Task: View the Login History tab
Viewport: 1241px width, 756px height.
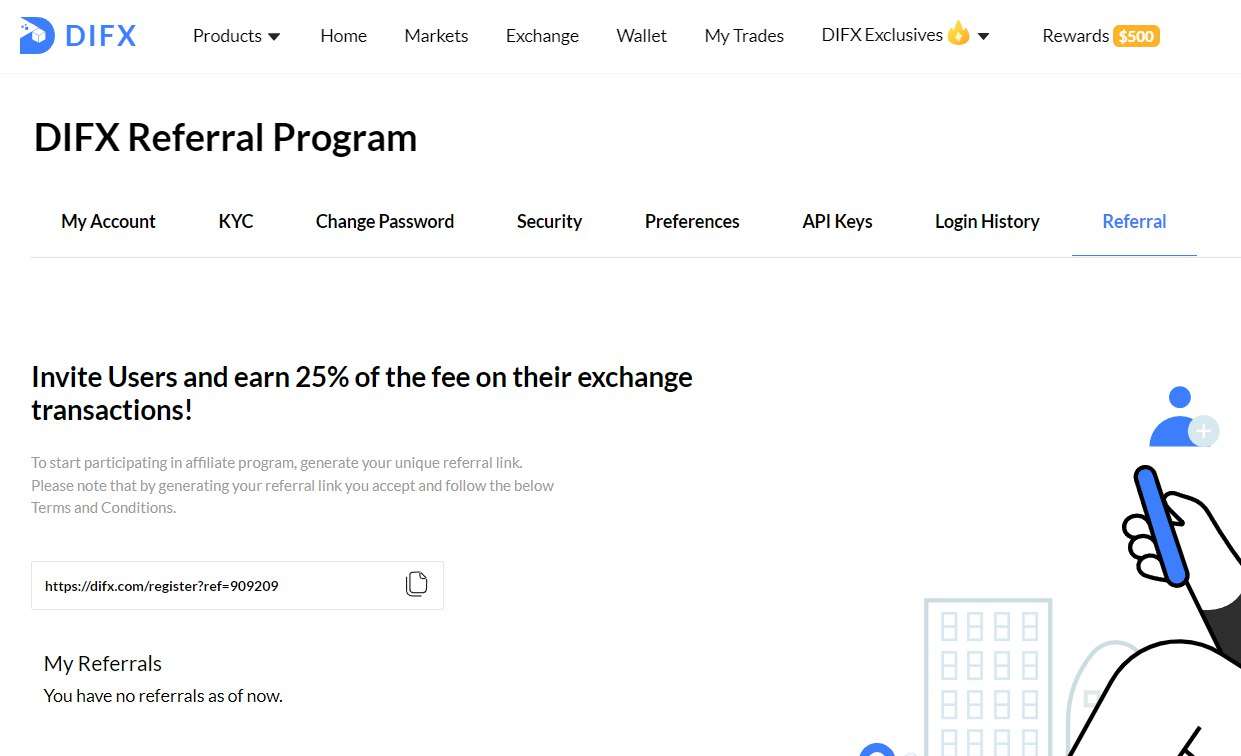Action: [x=987, y=221]
